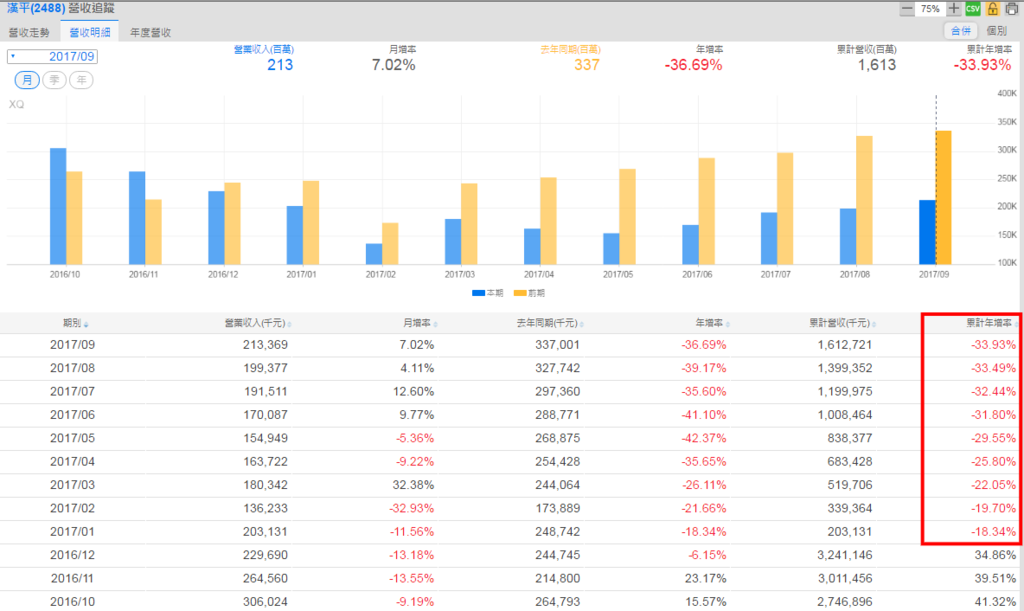Open the 年度營收 tab

(150, 33)
